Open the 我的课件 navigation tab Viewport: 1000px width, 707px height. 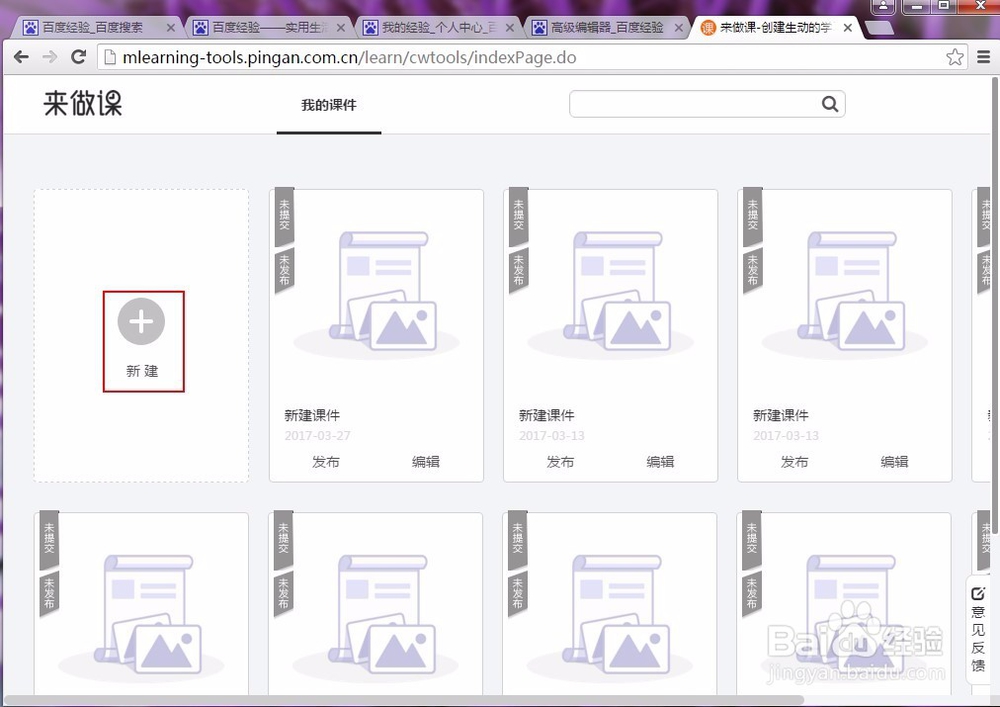(328, 105)
